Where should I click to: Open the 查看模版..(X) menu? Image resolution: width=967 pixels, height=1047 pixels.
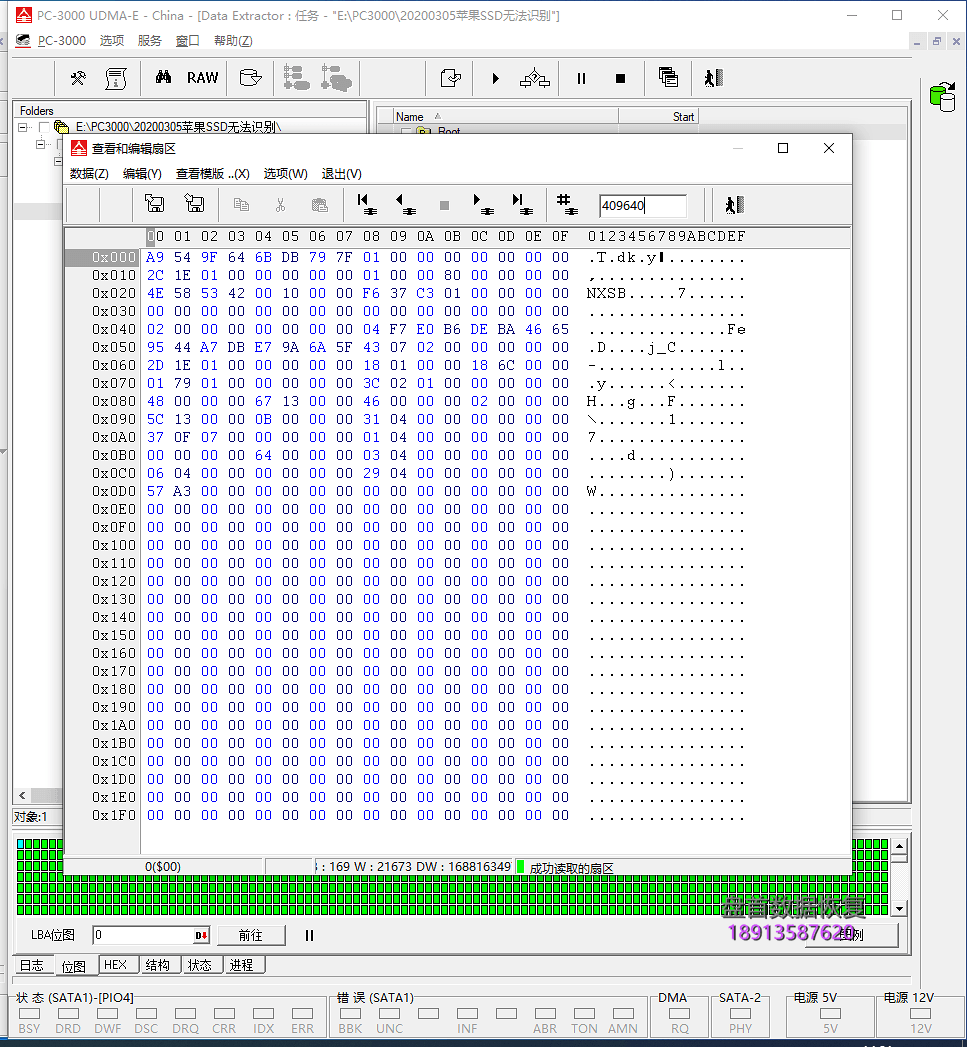pos(212,174)
